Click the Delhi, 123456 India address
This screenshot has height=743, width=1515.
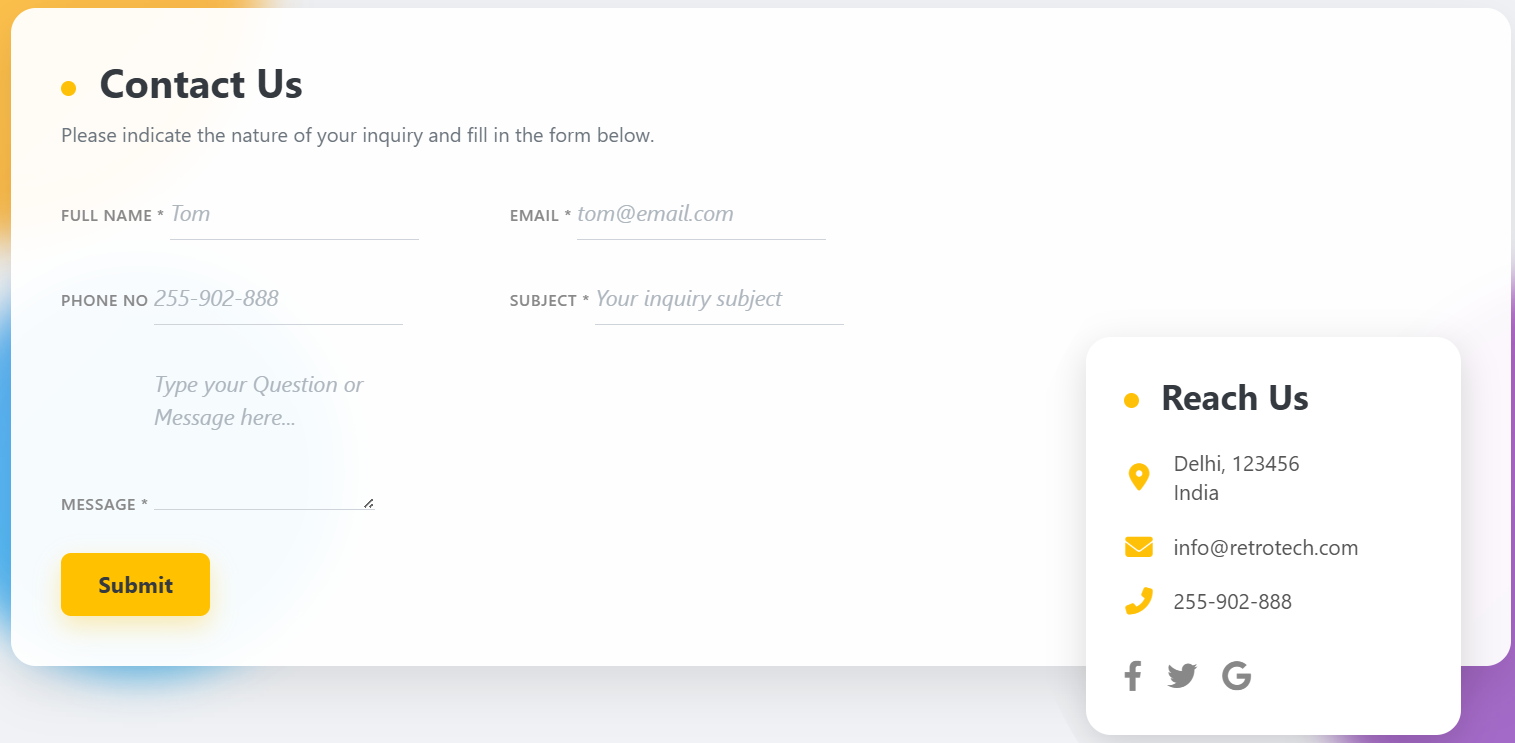[x=1236, y=478]
